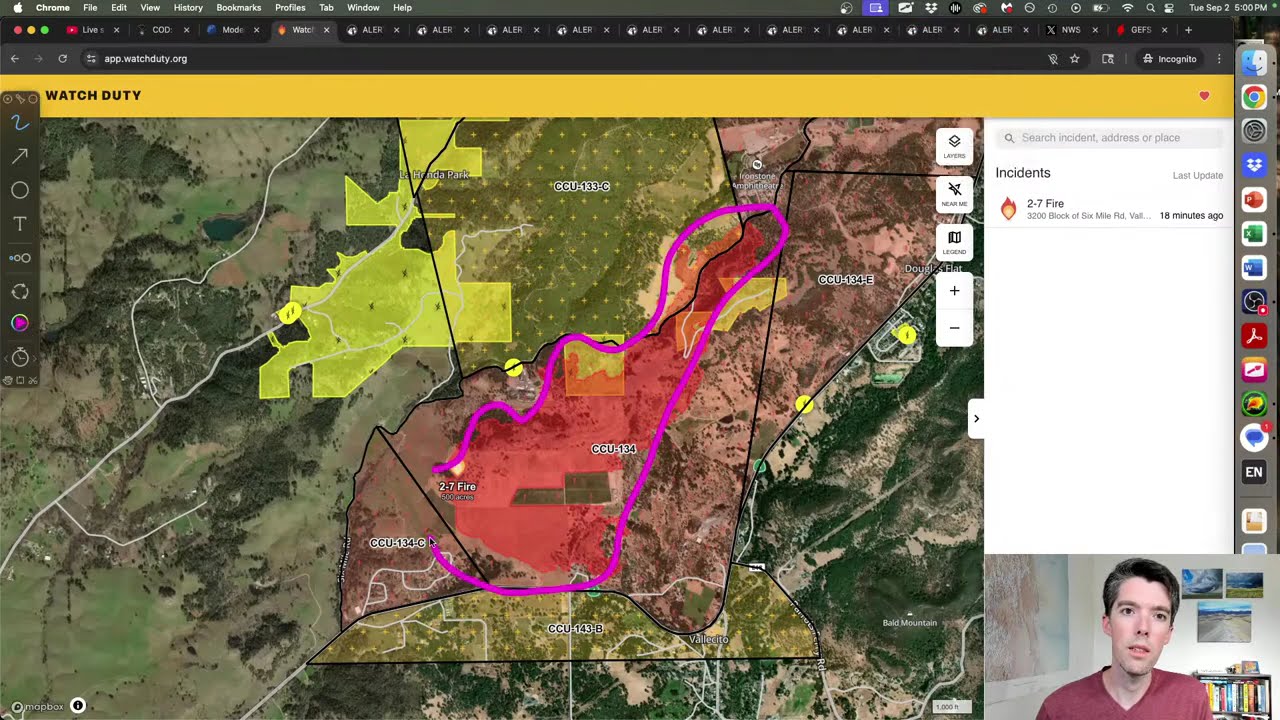Open Excel from the dock
1280x720 pixels.
[1254, 234]
